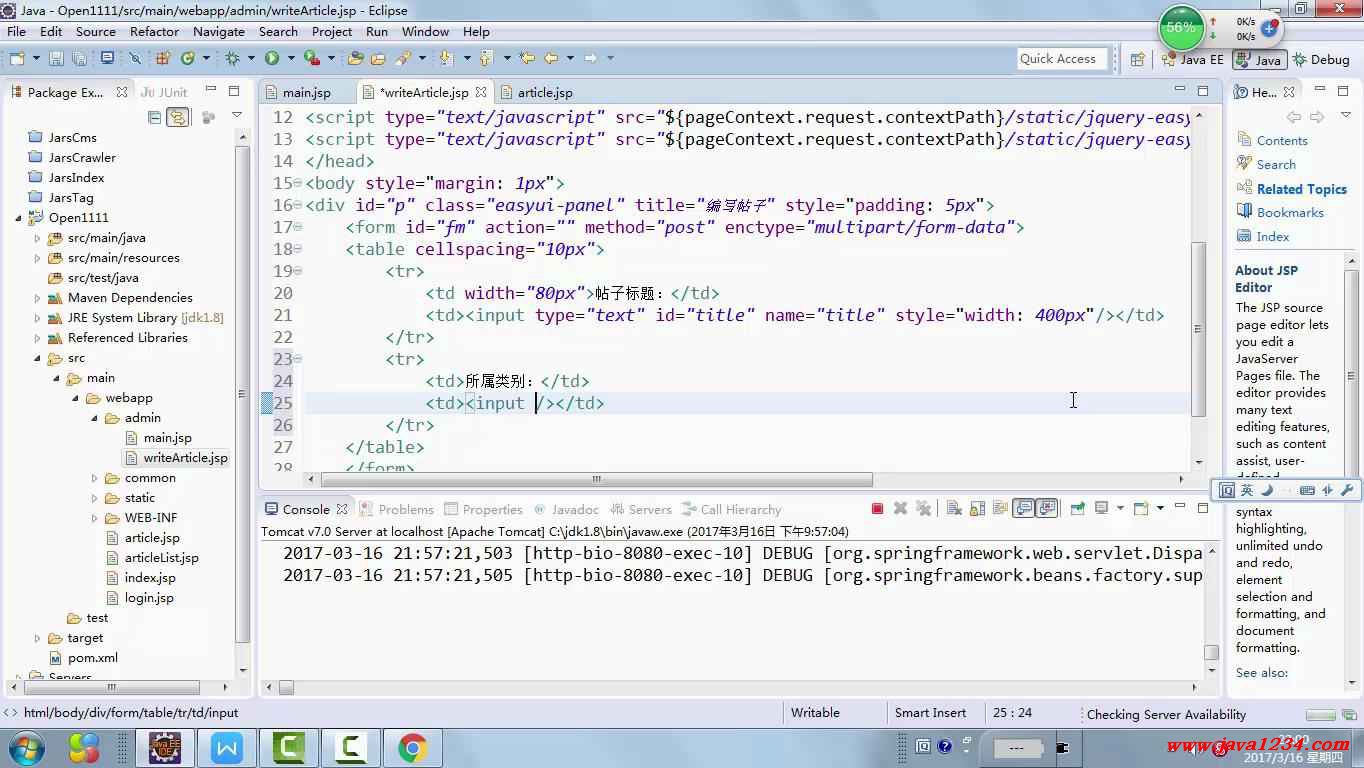The height and width of the screenshot is (768, 1364).
Task: Save the current file with the Save icon
Action: point(56,59)
